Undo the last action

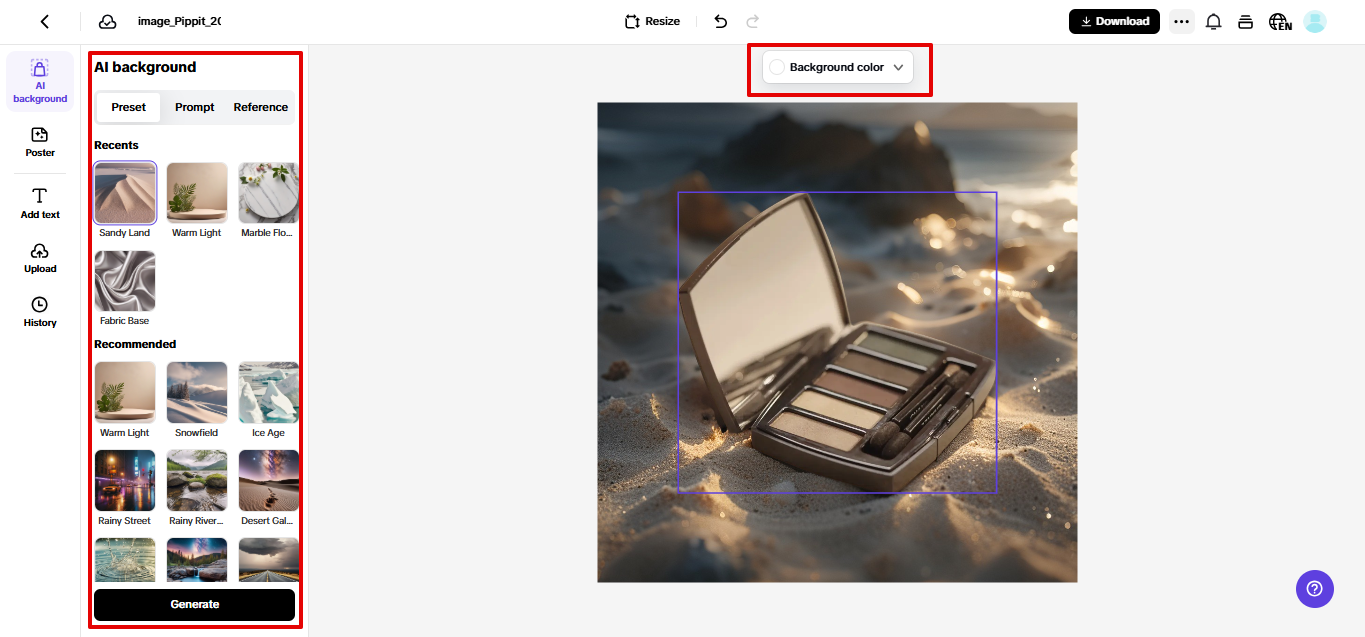720,21
